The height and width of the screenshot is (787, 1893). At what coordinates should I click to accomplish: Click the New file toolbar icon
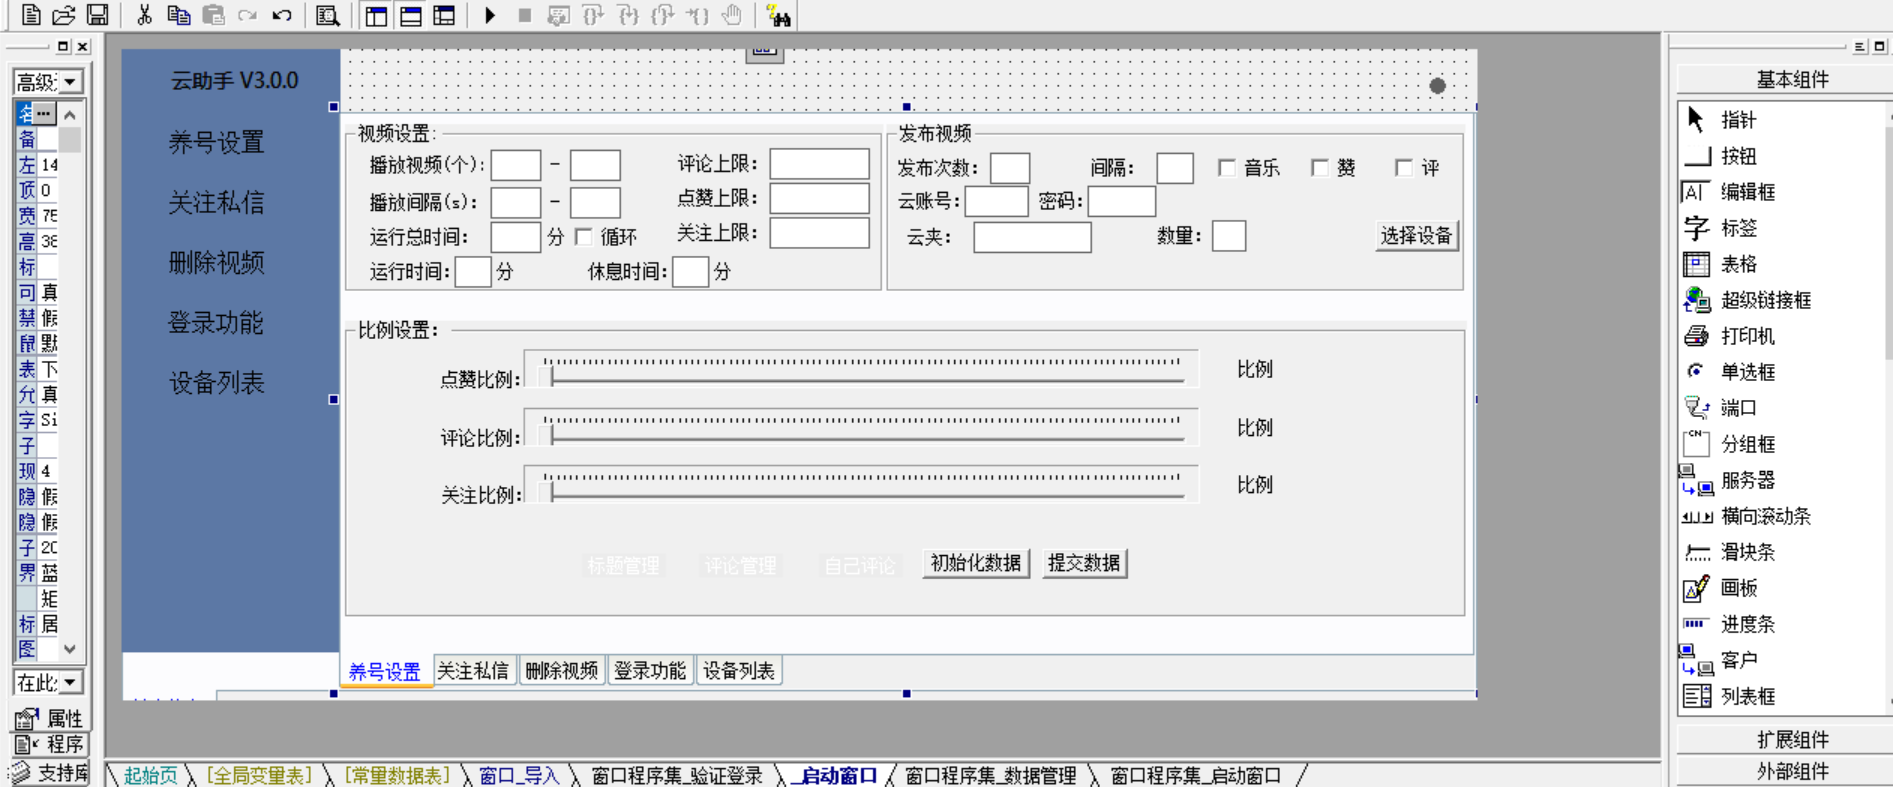(x=31, y=15)
